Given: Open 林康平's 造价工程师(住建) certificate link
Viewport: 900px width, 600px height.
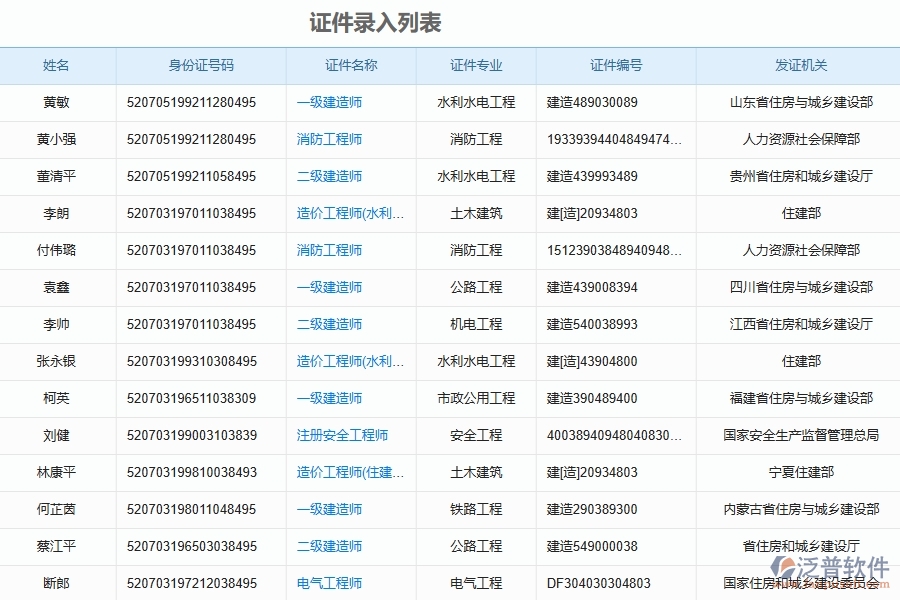Looking at the screenshot, I should click(x=350, y=472).
